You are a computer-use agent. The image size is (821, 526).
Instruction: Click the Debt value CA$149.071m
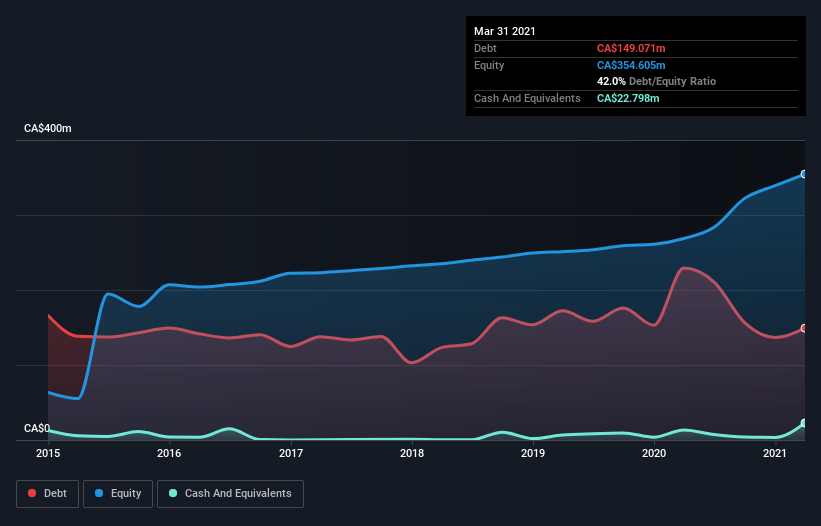point(631,48)
